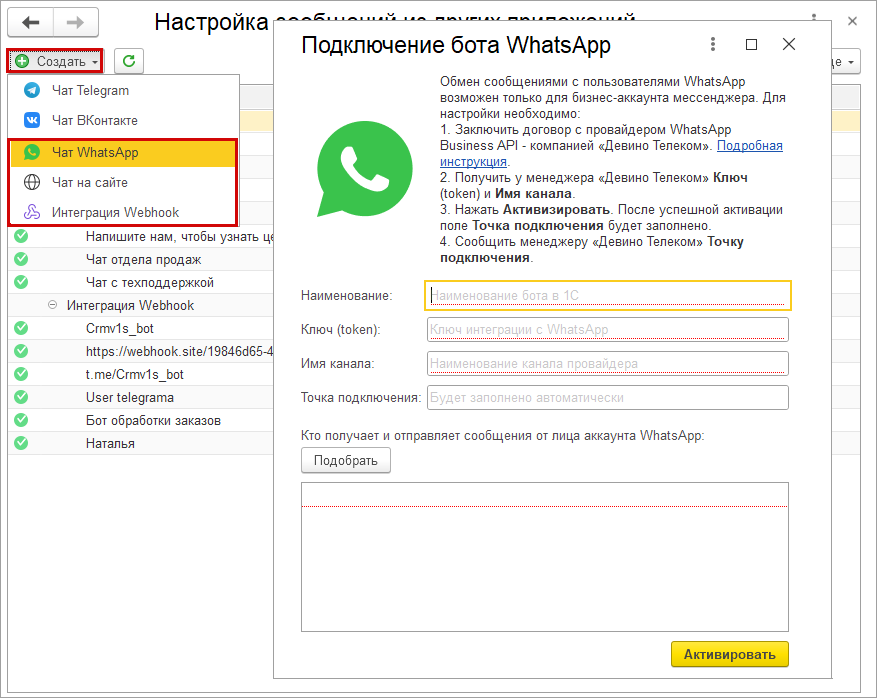Select row User telegrama
Screen dimensions: 877x698
point(140,397)
